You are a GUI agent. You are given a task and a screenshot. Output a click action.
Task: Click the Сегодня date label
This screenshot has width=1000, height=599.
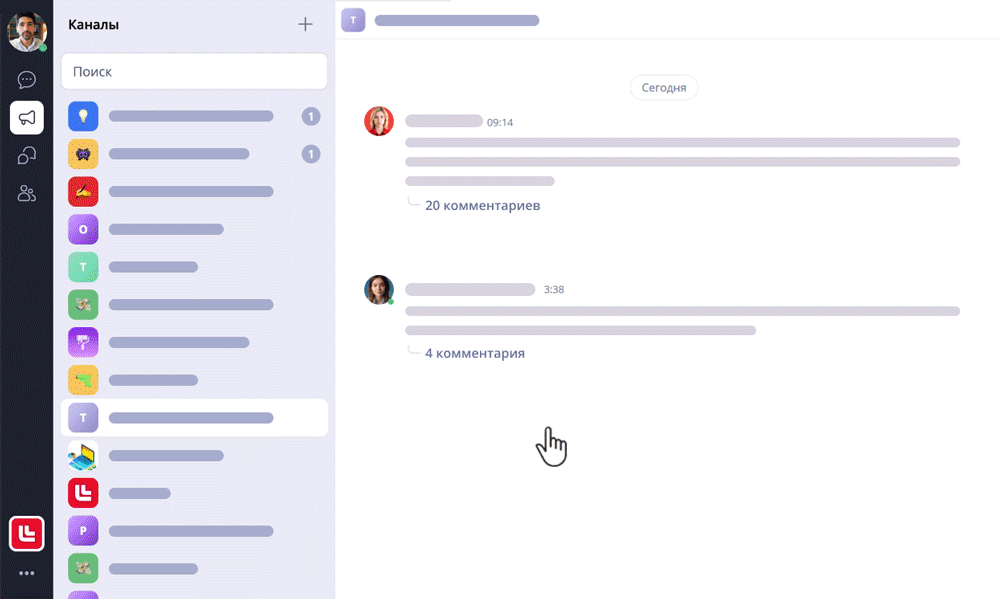pyautogui.click(x=664, y=87)
